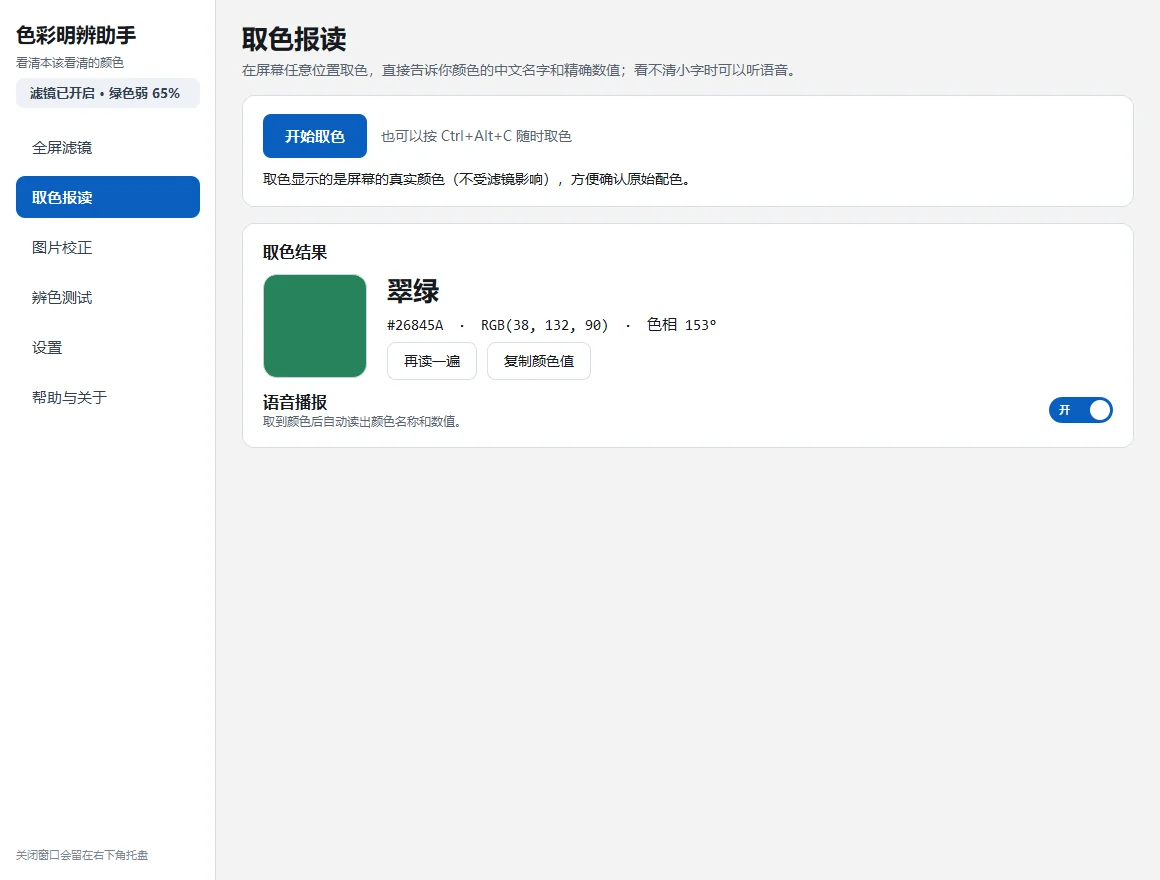This screenshot has height=880, width=1160.
Task: Click the green 翠绿 color swatch
Action: click(315, 326)
